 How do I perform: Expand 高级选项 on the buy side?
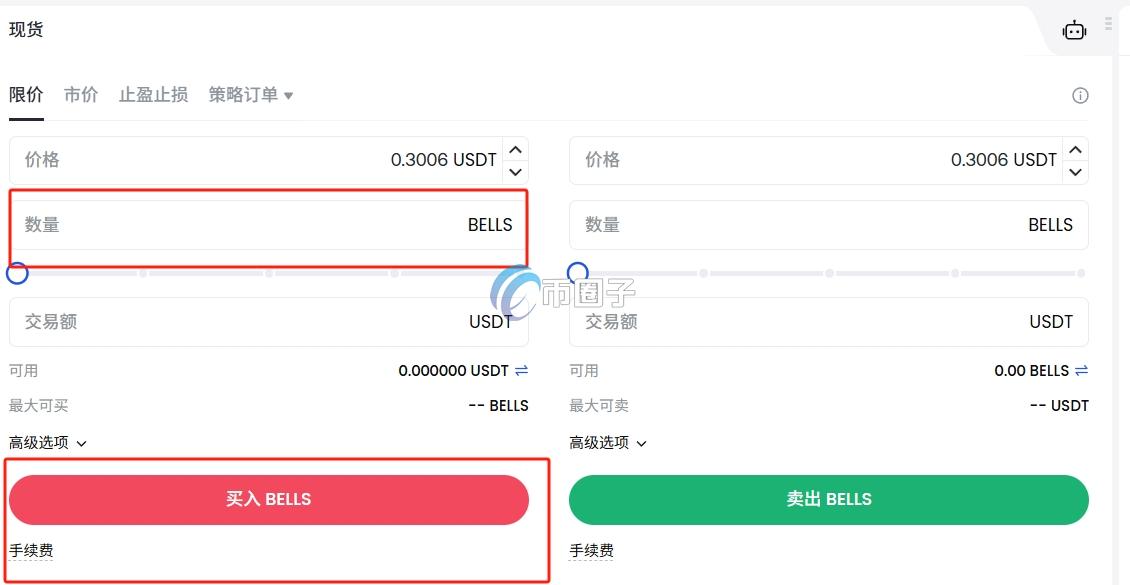[x=48, y=442]
